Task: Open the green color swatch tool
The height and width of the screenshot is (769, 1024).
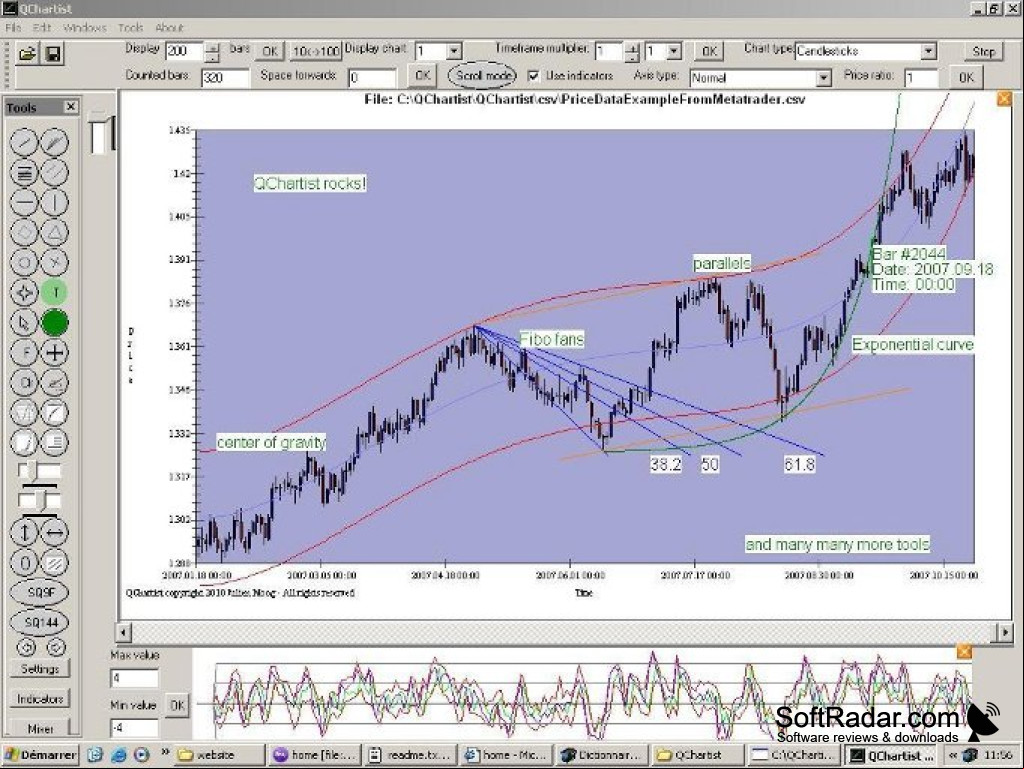Action: pos(55,322)
